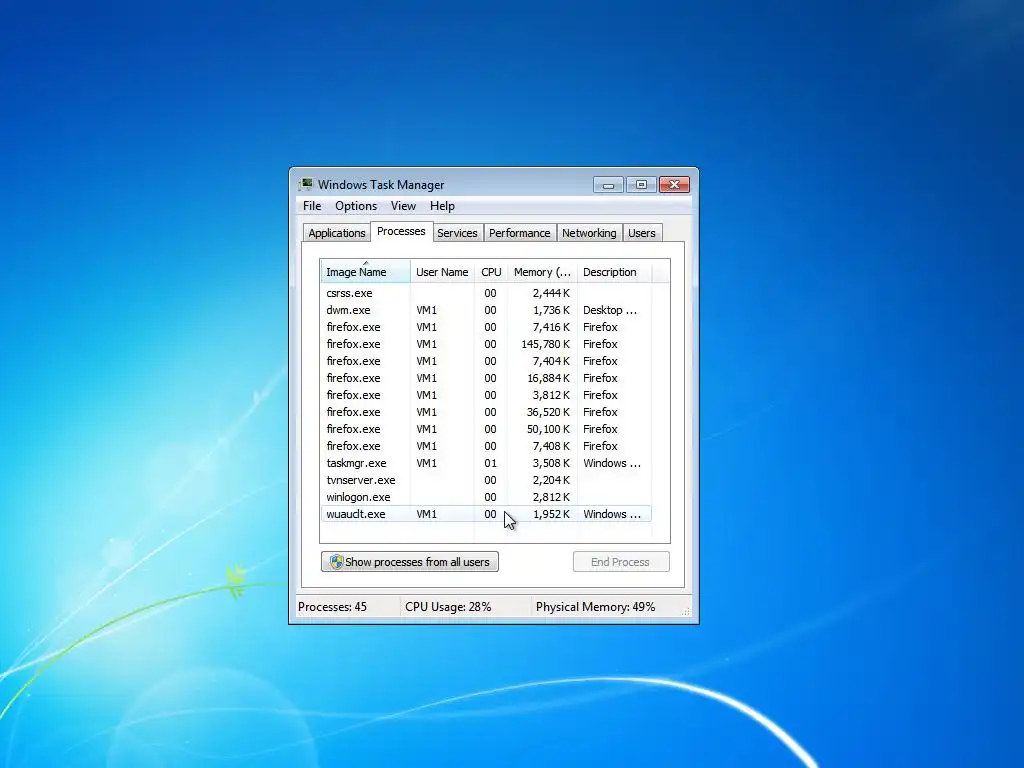The width and height of the screenshot is (1024, 768).
Task: Open the Help menu
Action: (442, 206)
